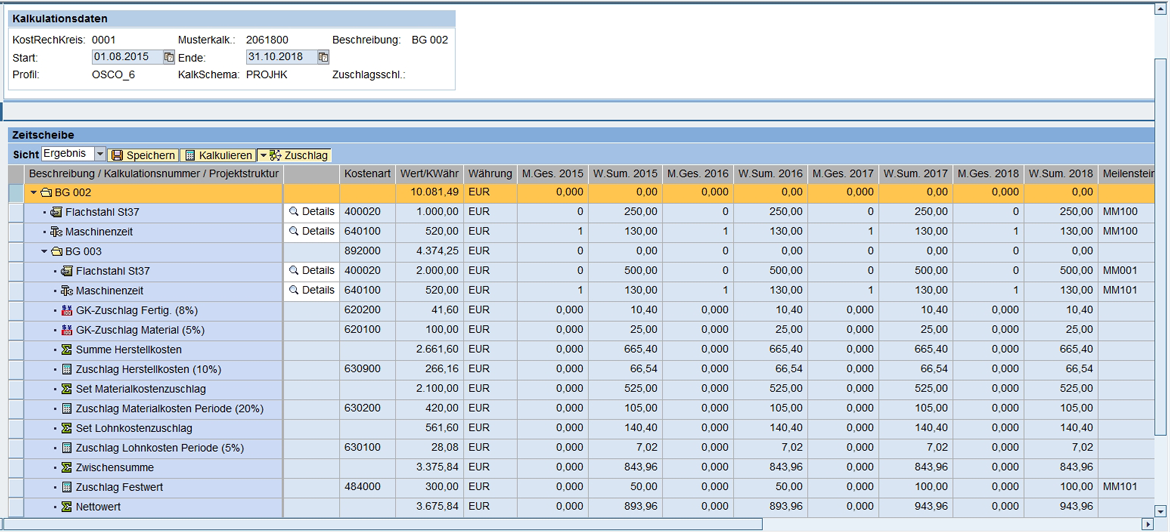Click row selector of Zuschlag Festwert row
1170x532 pixels.
coord(16,488)
